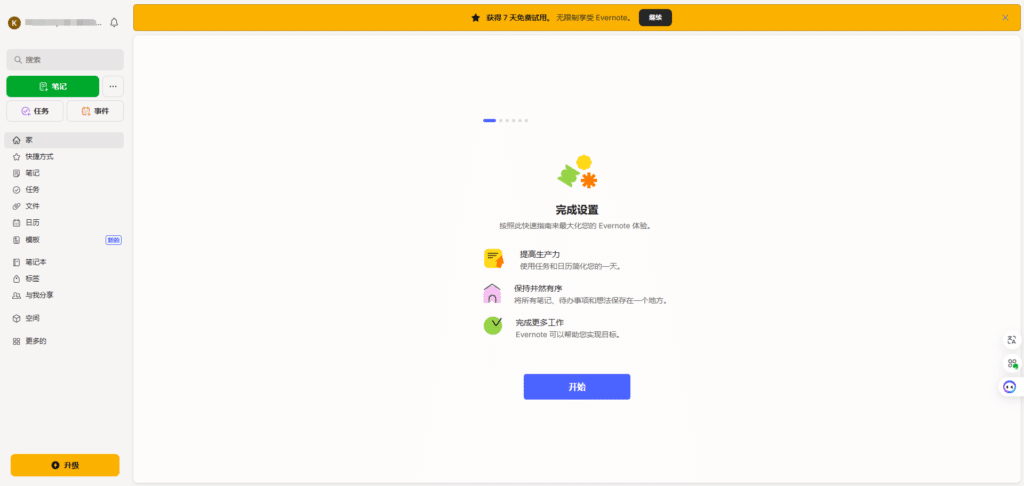
Task: Click the green 笔记 new note button
Action: [x=53, y=86]
